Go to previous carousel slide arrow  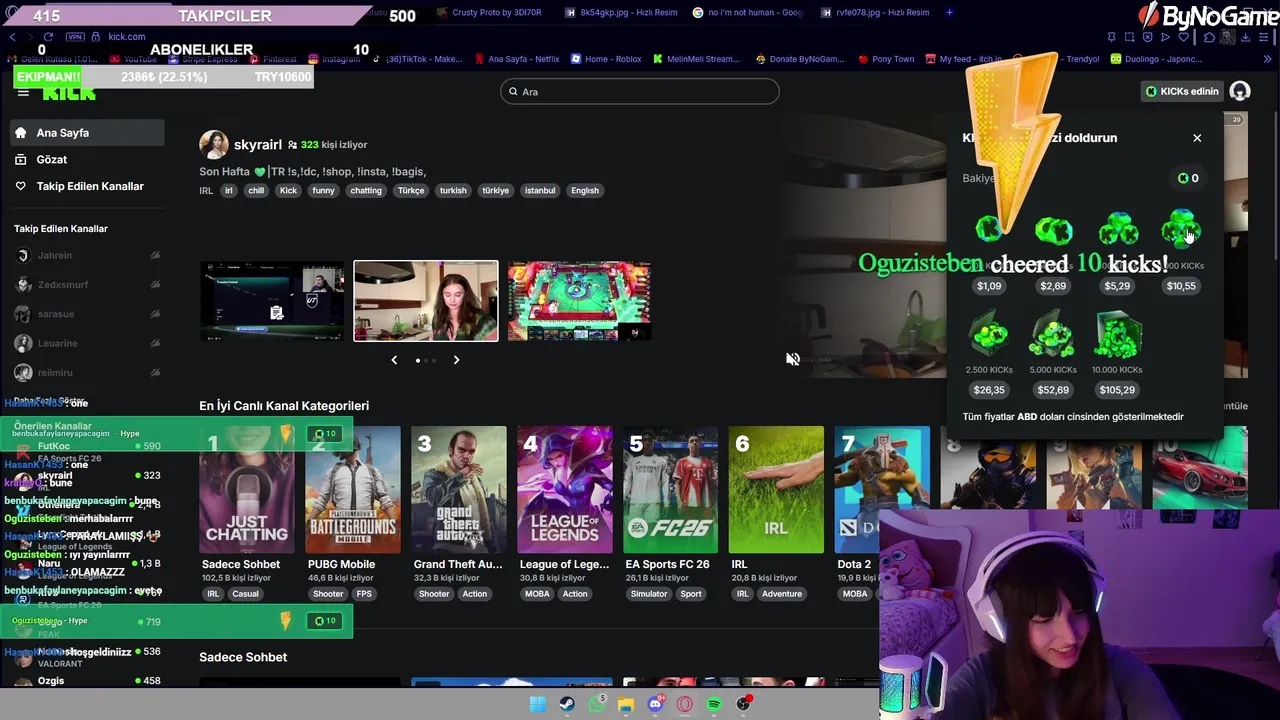(394, 360)
